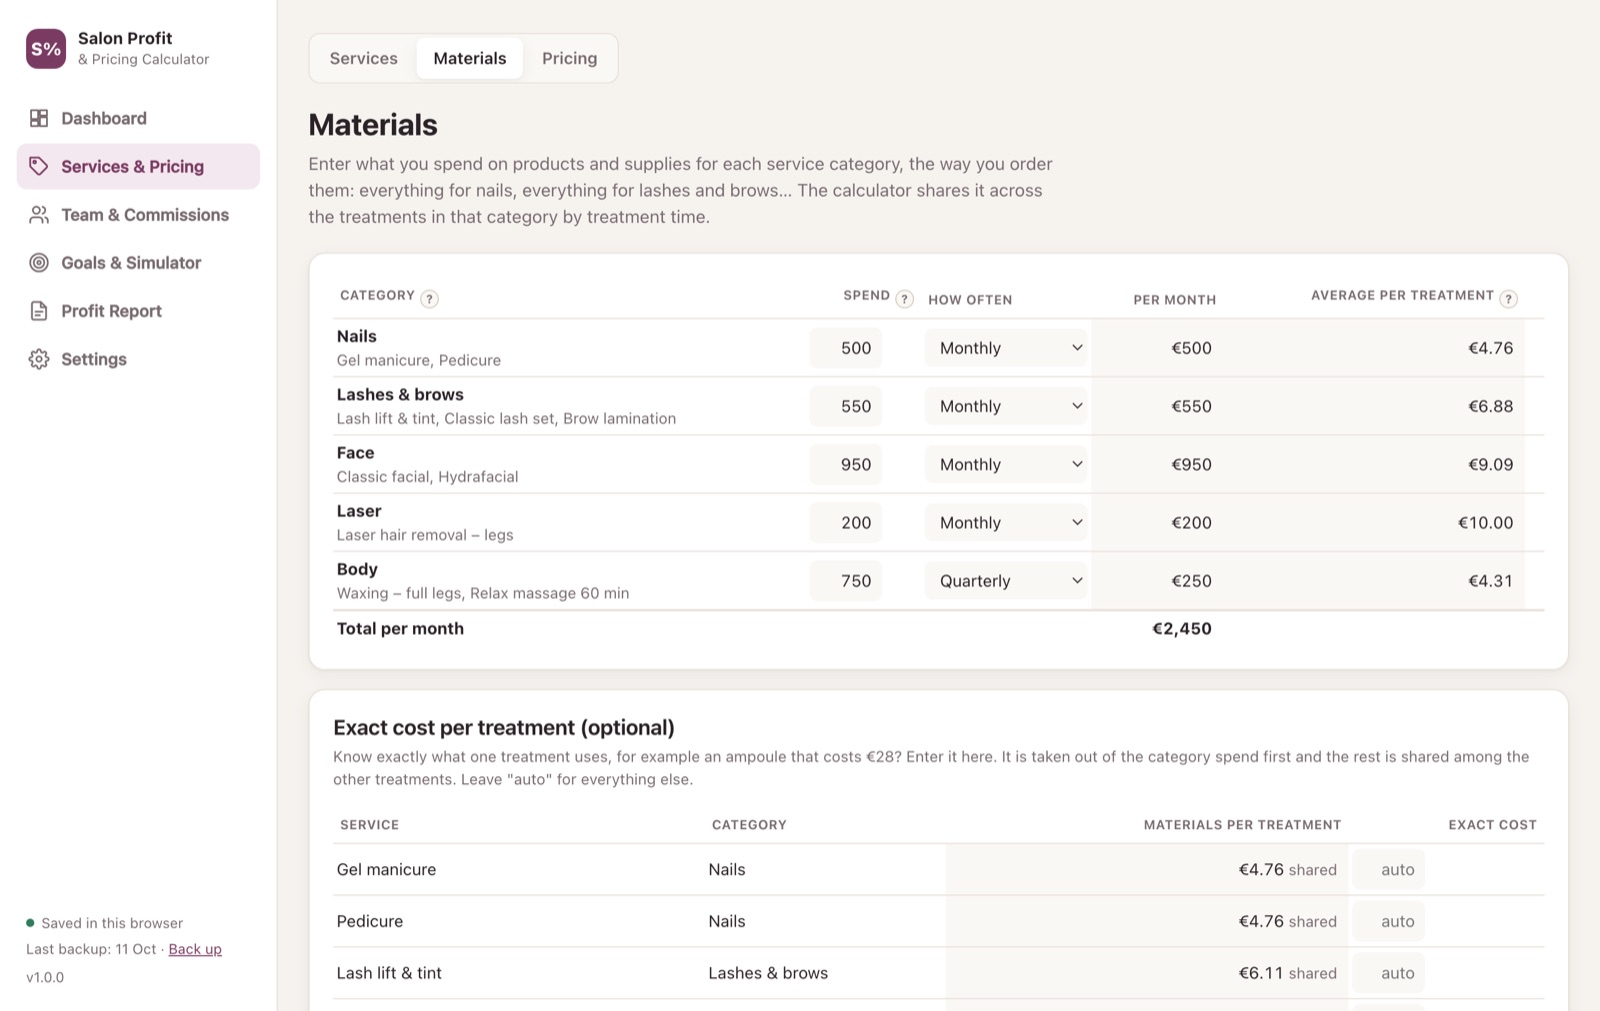The height and width of the screenshot is (1011, 1600).
Task: Click the Back up link
Action: [195, 949]
